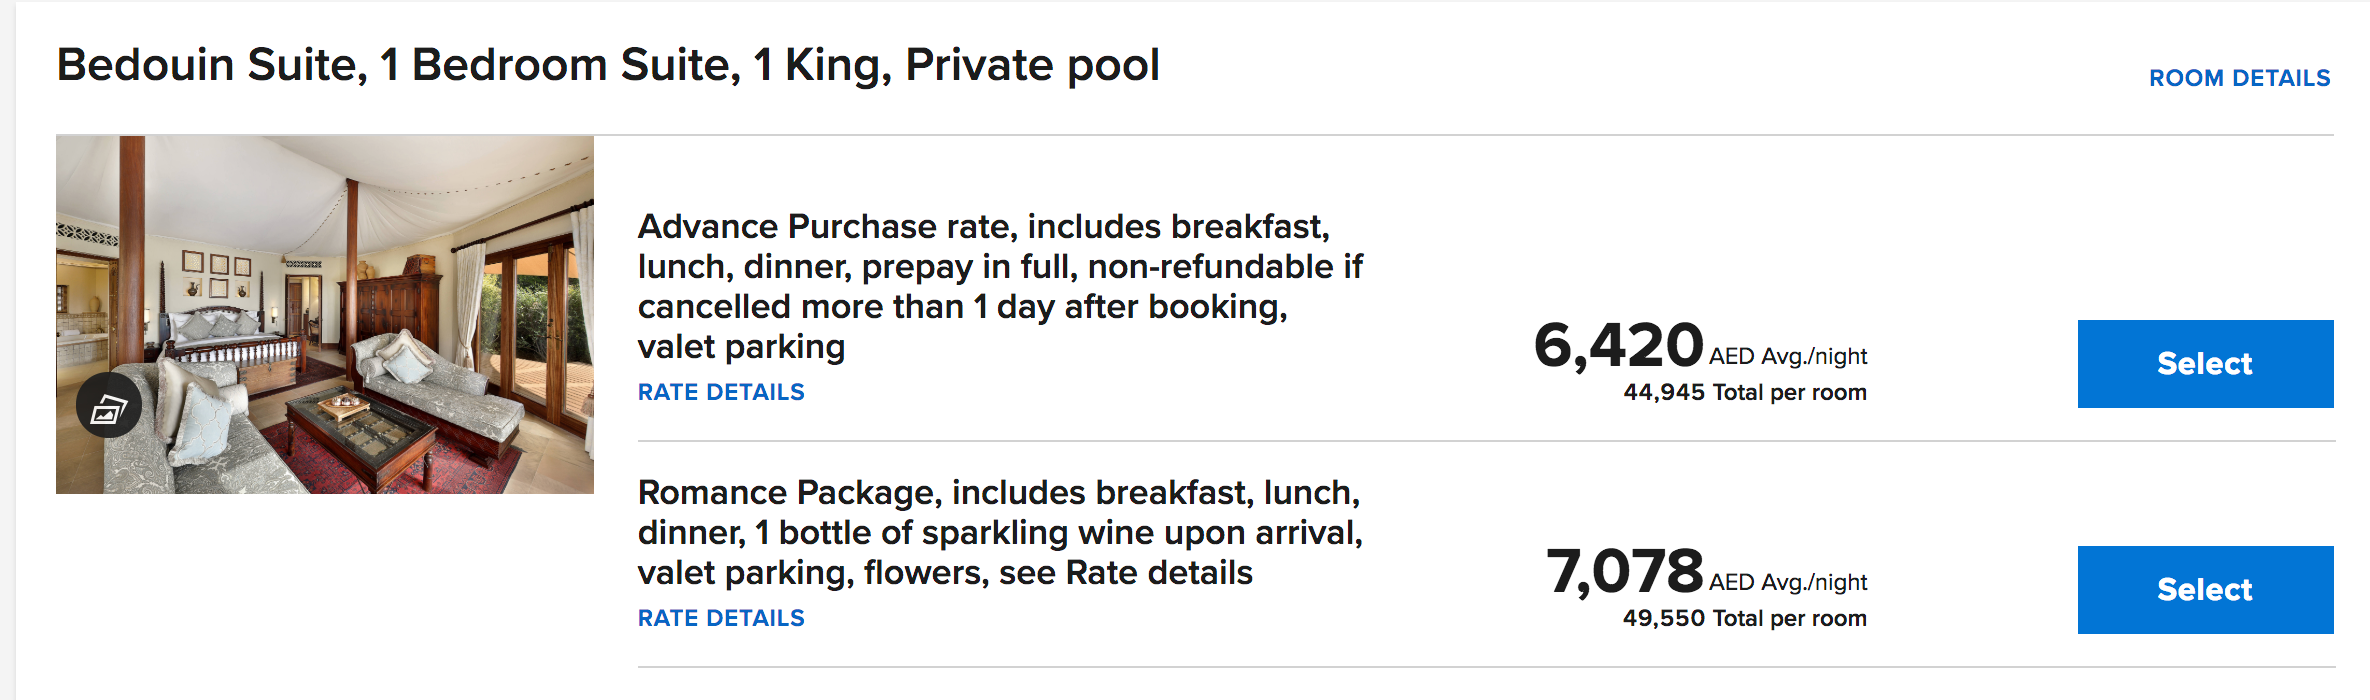Screen dimensions: 2370x700
Task: View RATE DETAILS for Romance Package
Action: click(x=721, y=618)
